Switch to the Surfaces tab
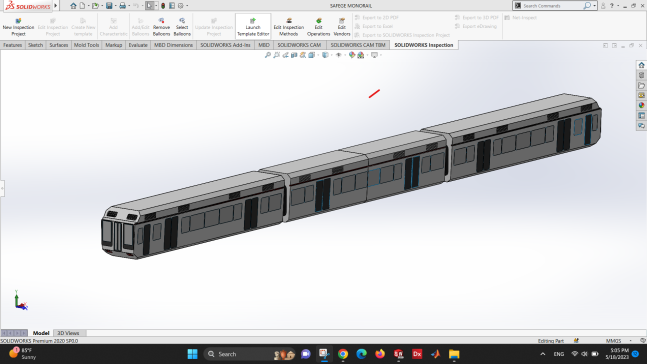The image size is (647, 364). (x=59, y=45)
